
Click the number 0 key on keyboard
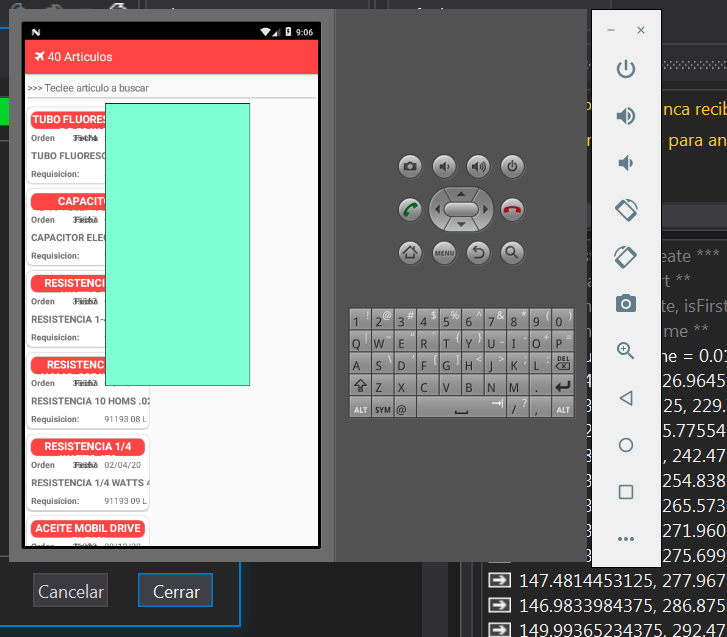tap(563, 321)
